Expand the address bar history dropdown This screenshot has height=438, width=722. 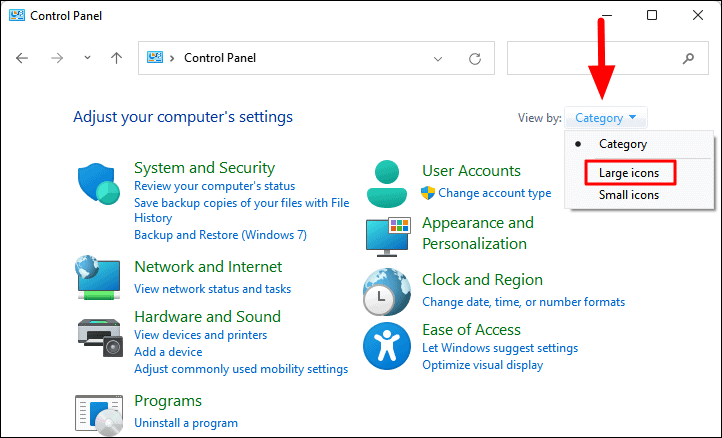click(x=438, y=58)
